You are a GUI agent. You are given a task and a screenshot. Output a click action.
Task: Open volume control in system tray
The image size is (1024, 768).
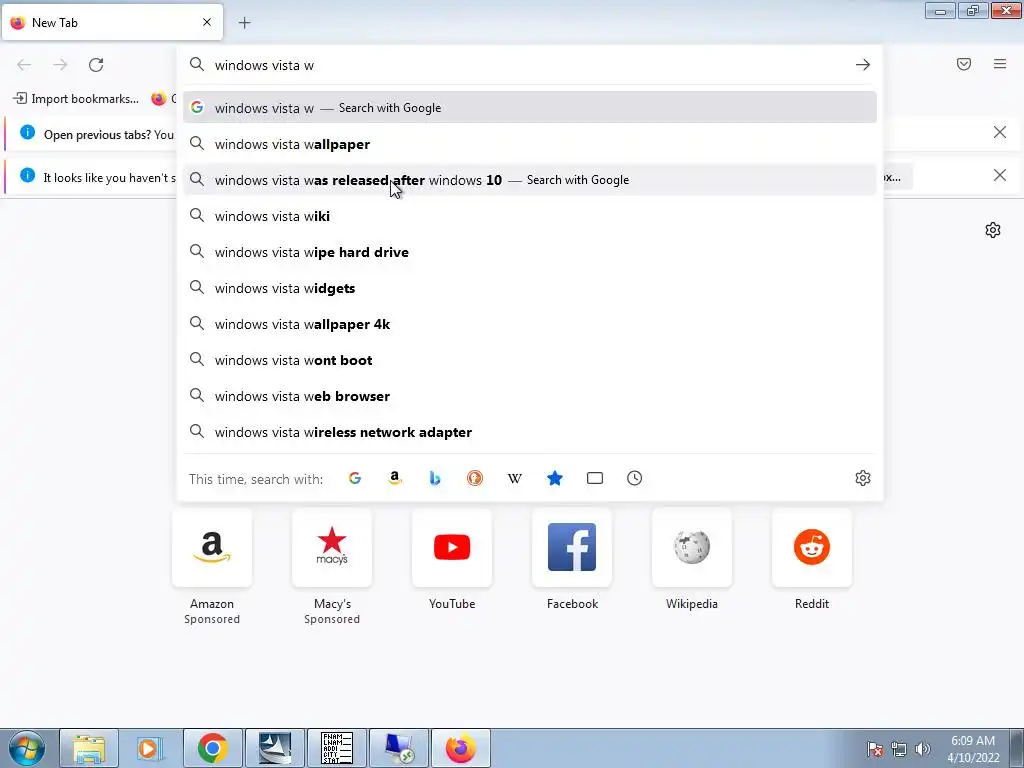pos(923,749)
